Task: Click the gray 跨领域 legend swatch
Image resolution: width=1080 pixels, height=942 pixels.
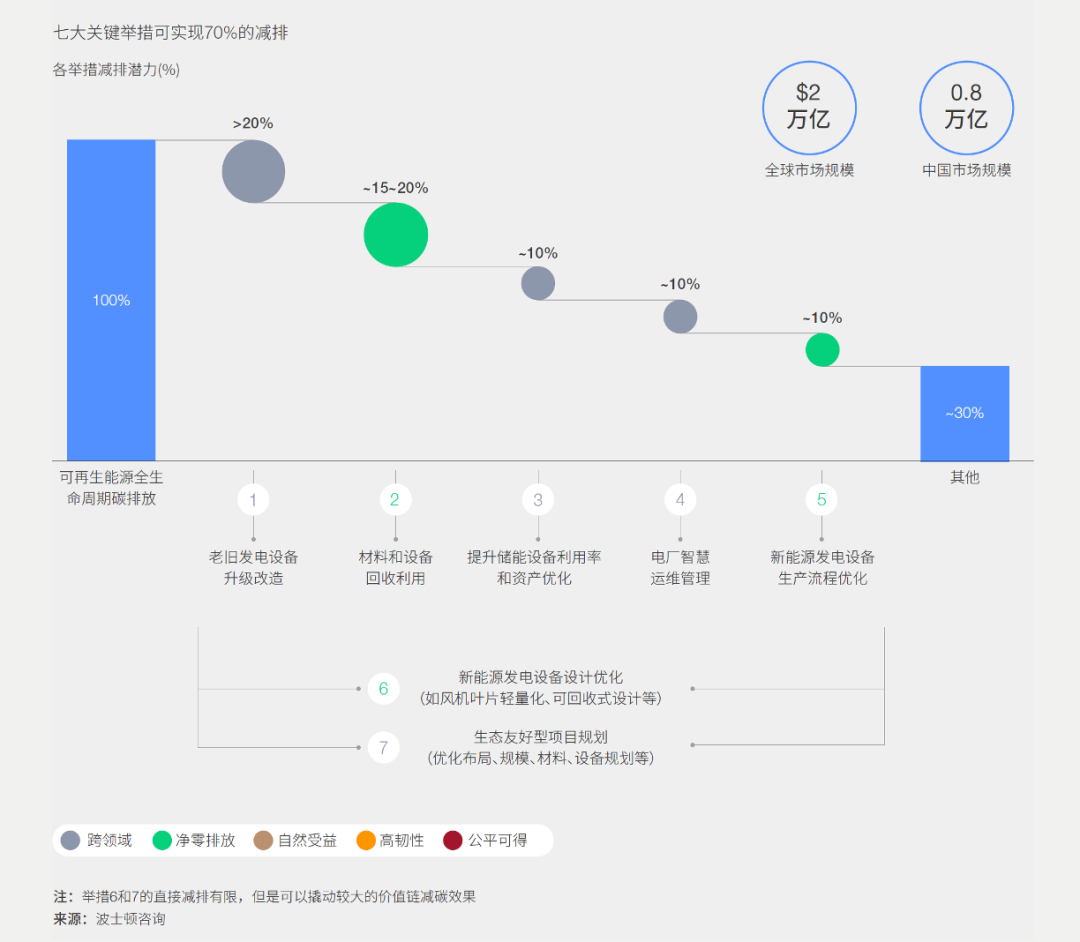Action: click(70, 841)
